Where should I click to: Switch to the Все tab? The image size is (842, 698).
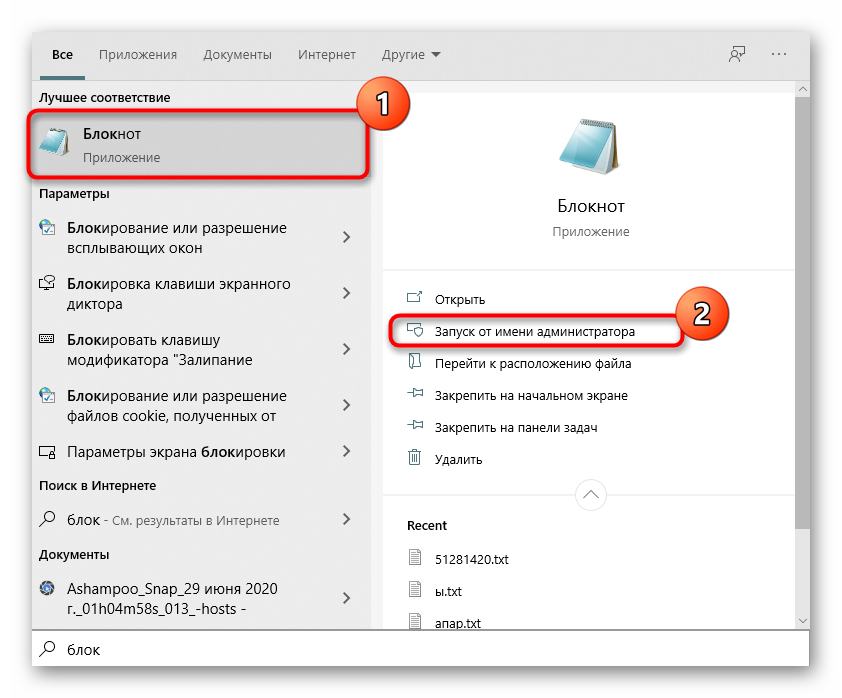click(x=62, y=55)
